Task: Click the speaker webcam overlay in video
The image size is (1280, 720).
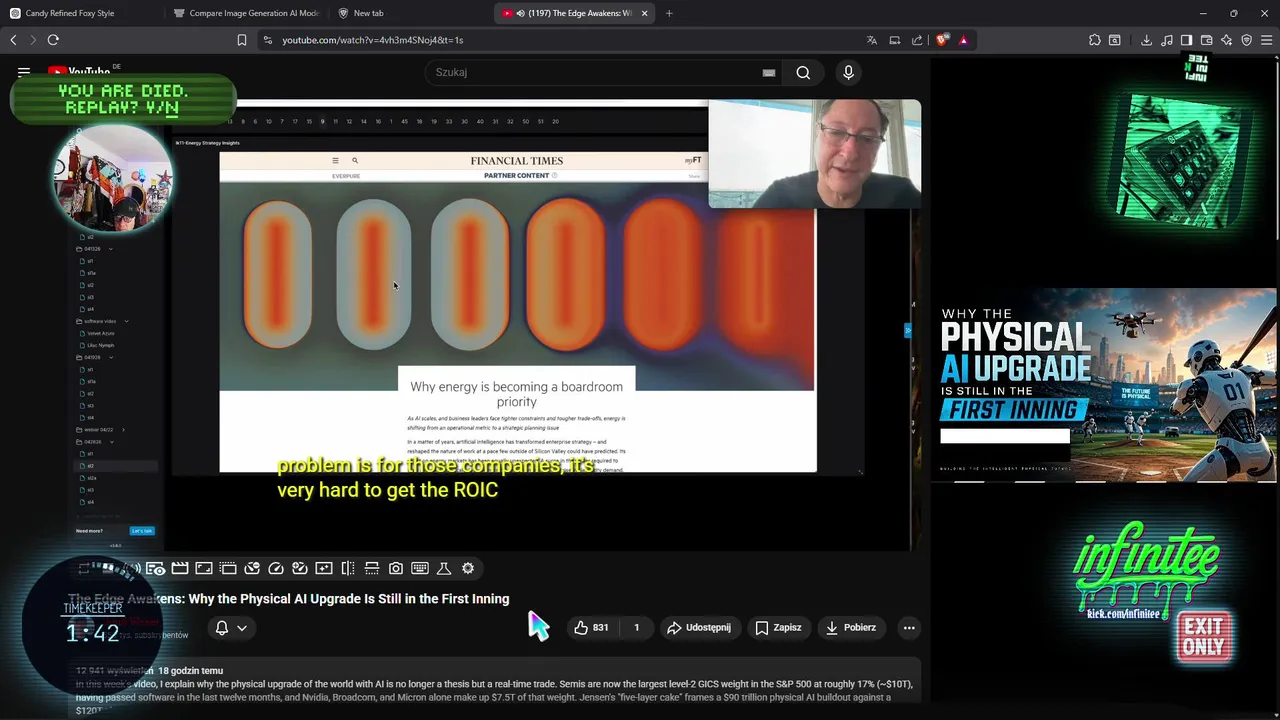Action: tap(814, 153)
